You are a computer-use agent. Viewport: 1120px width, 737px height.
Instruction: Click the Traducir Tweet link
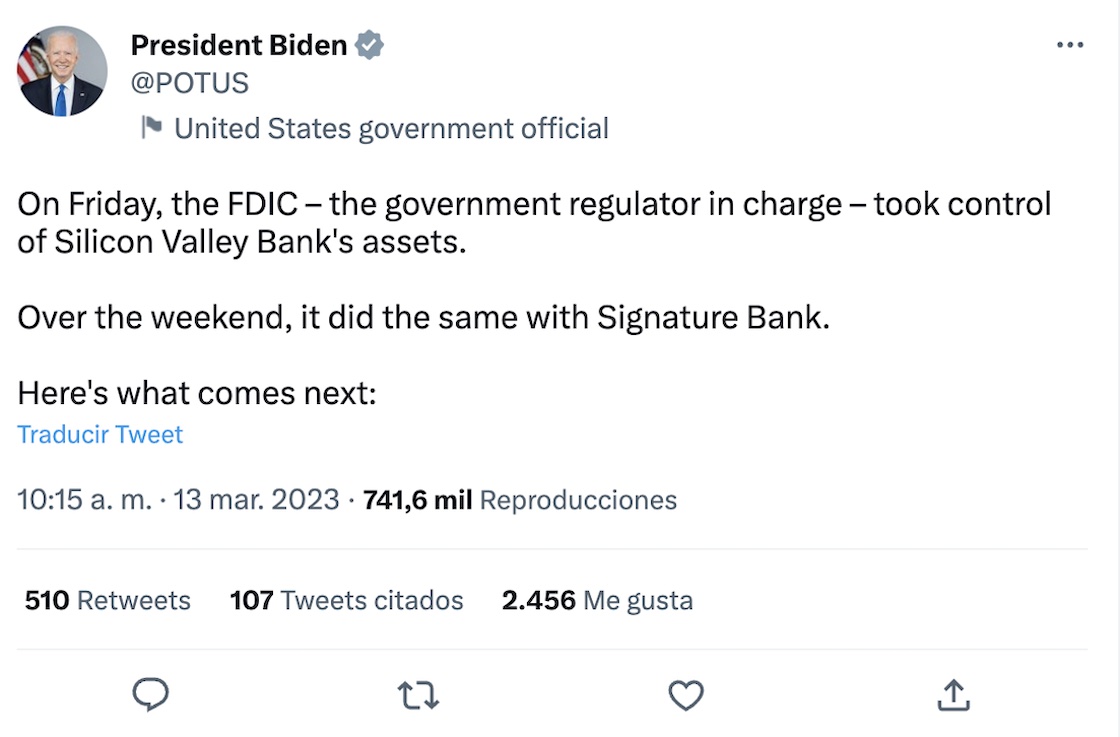(x=100, y=434)
